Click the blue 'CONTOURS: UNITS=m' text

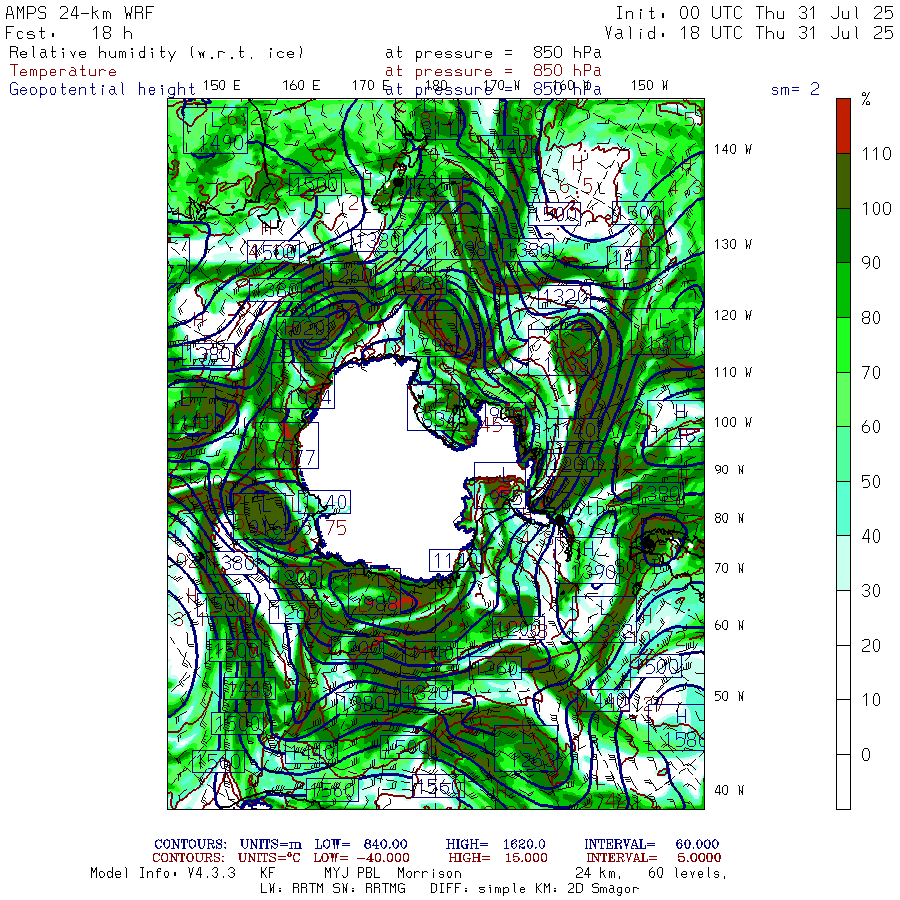(x=228, y=844)
